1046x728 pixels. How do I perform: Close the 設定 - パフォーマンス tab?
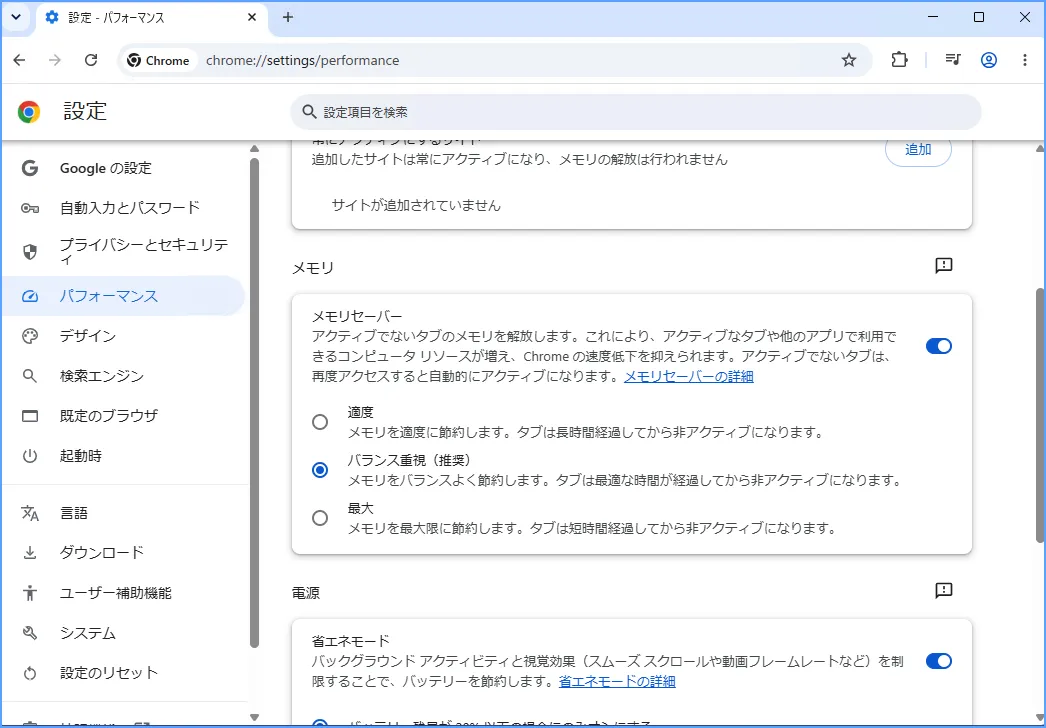pyautogui.click(x=252, y=17)
